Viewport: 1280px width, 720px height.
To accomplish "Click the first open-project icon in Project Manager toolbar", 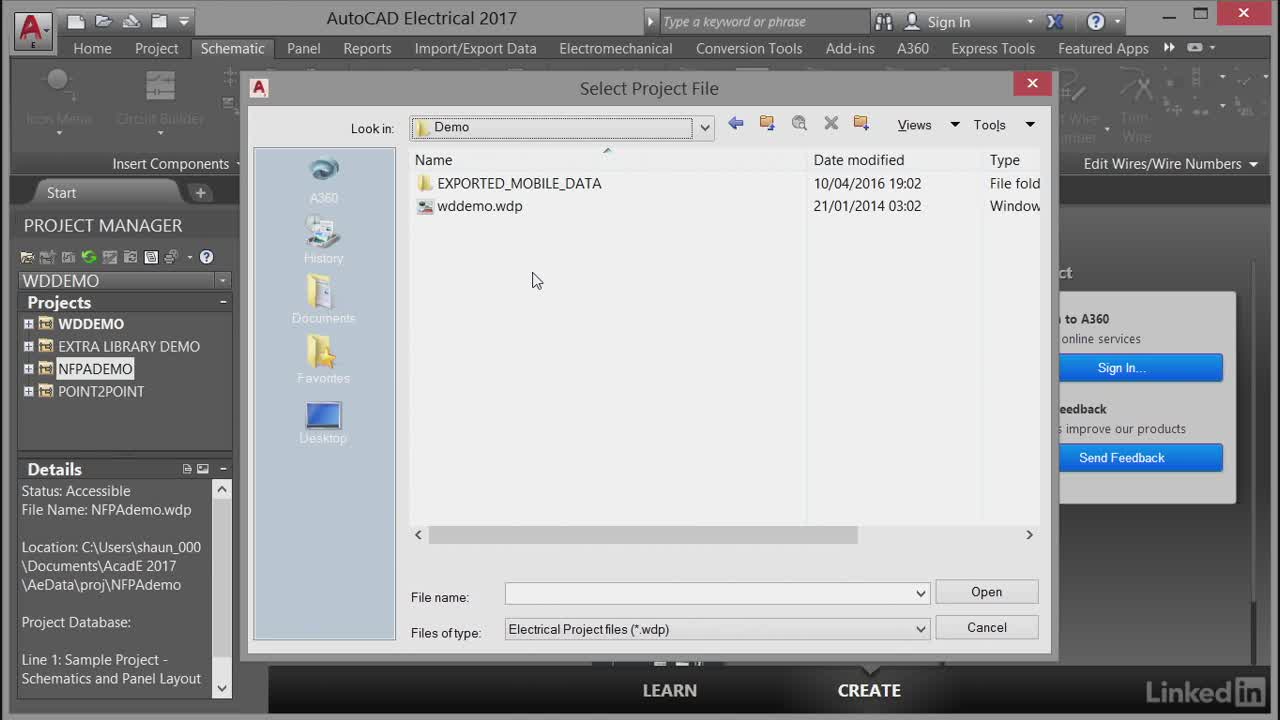I will (x=28, y=257).
